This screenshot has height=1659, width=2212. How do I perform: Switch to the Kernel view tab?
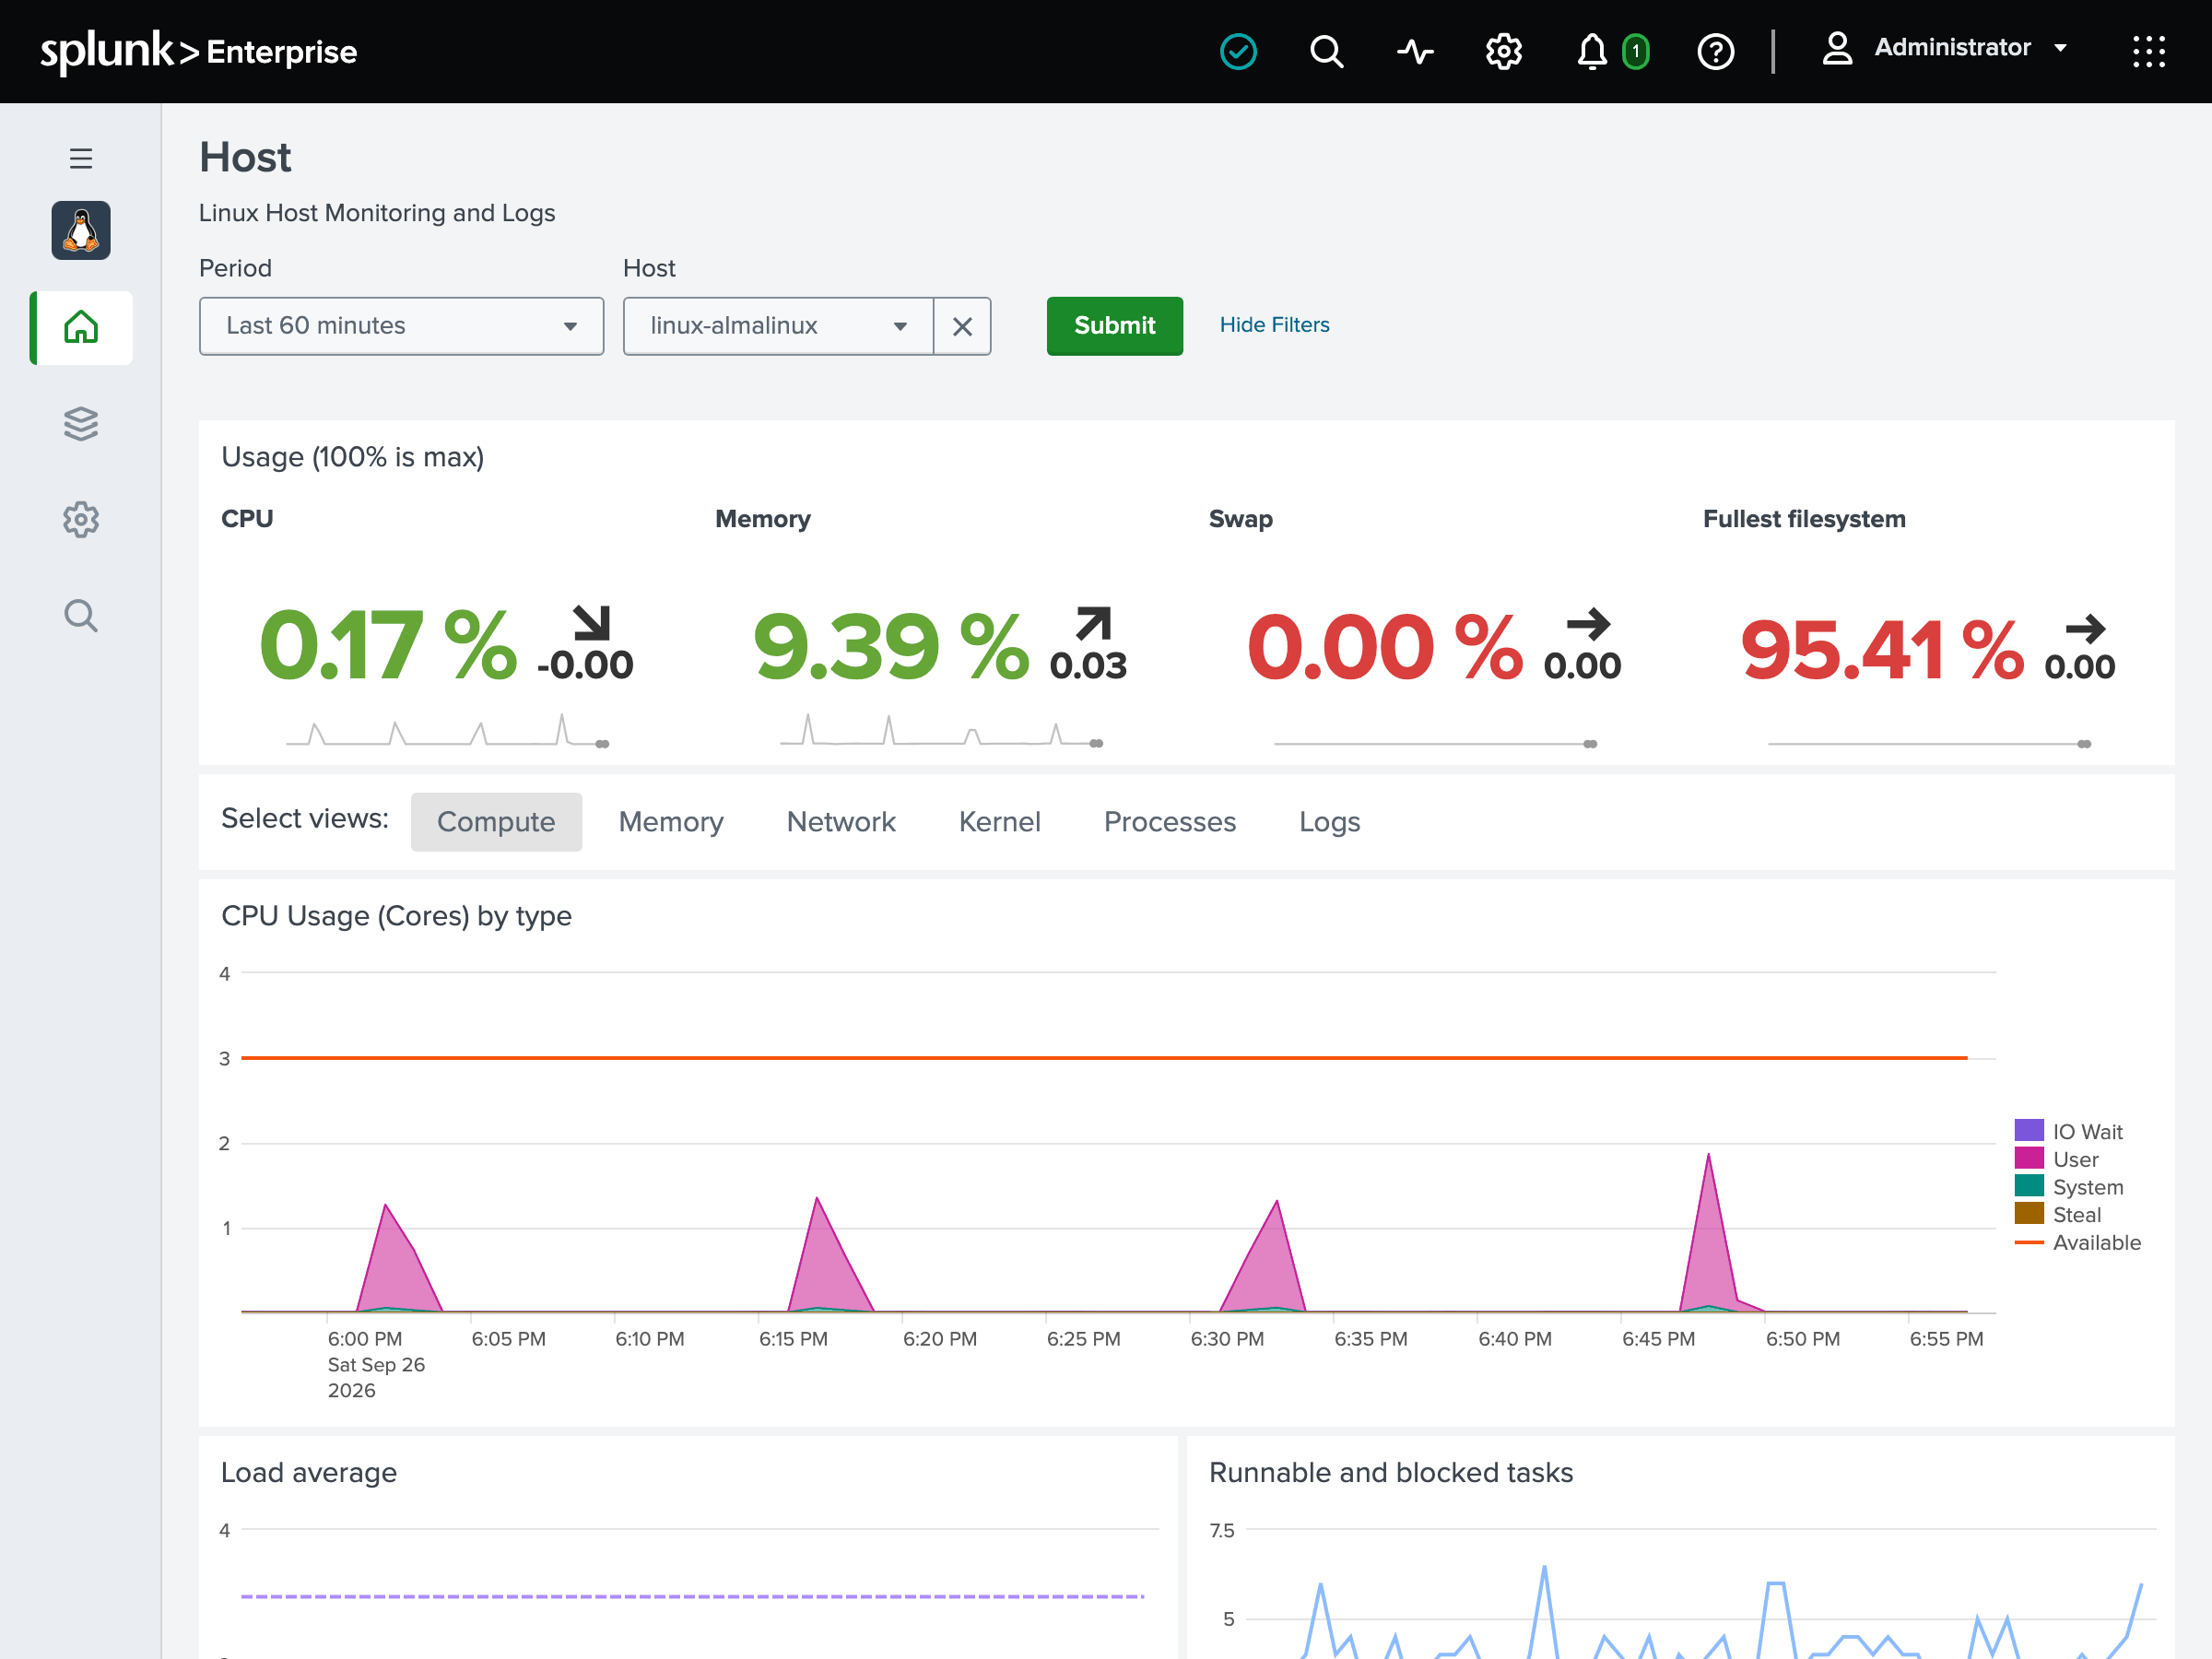(1000, 822)
